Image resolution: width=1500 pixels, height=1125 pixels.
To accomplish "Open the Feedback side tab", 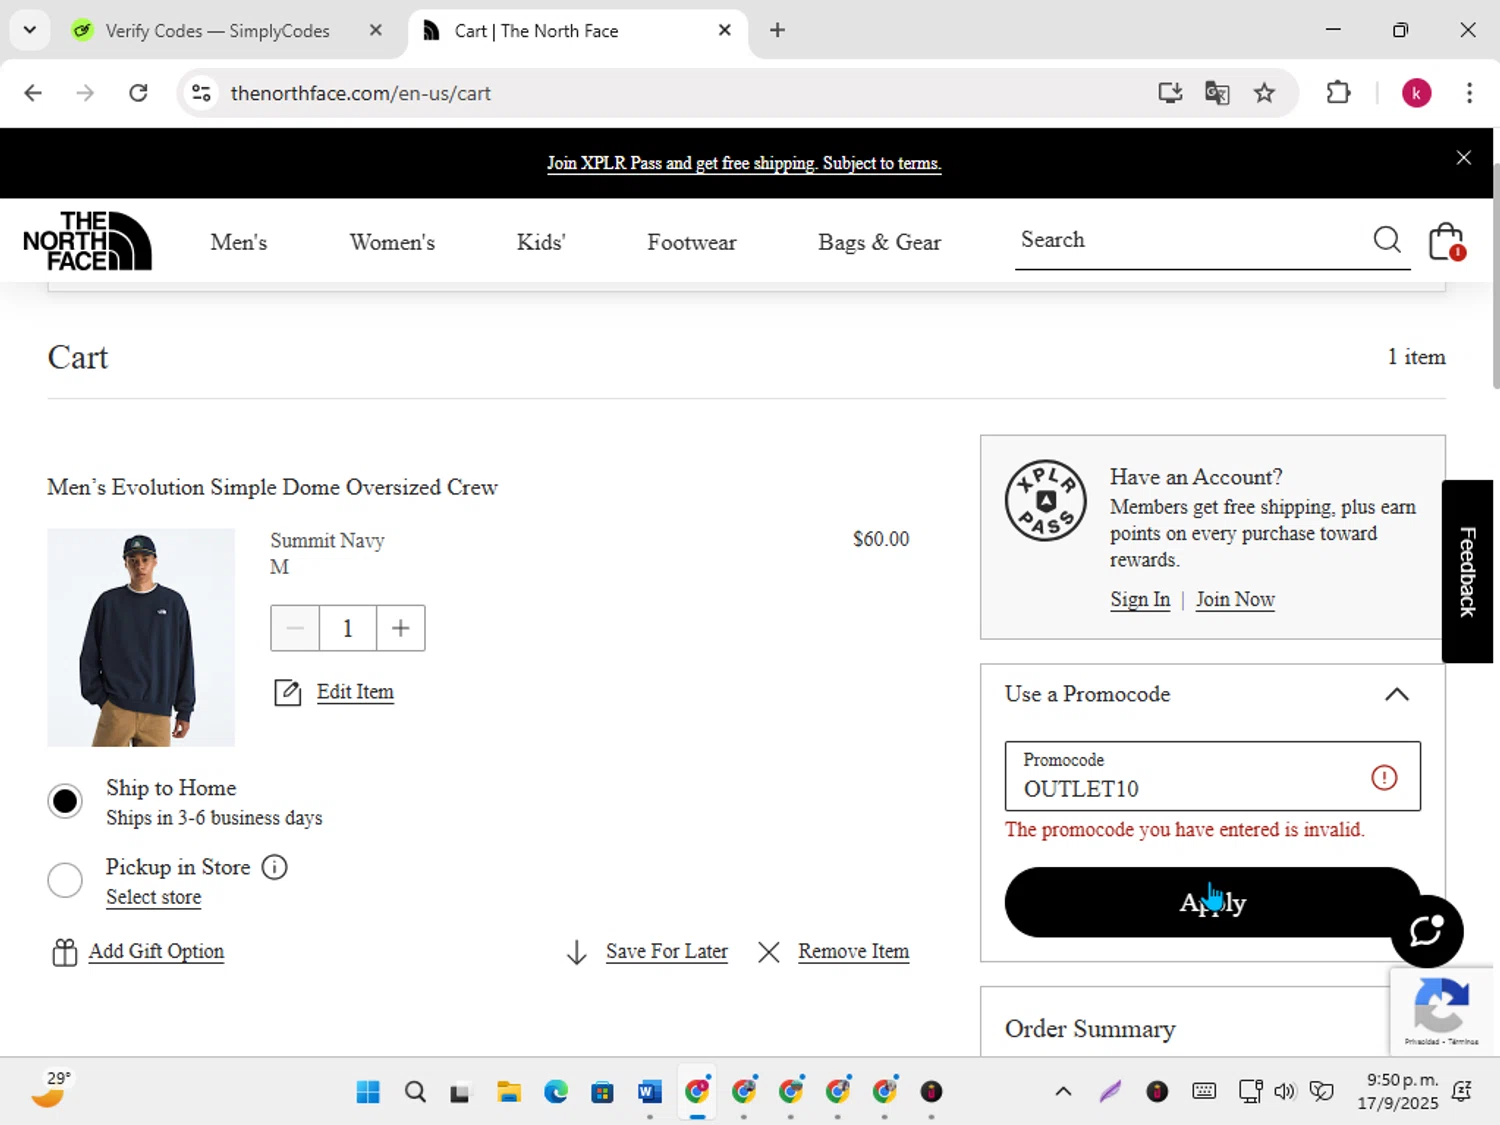I will (x=1467, y=571).
